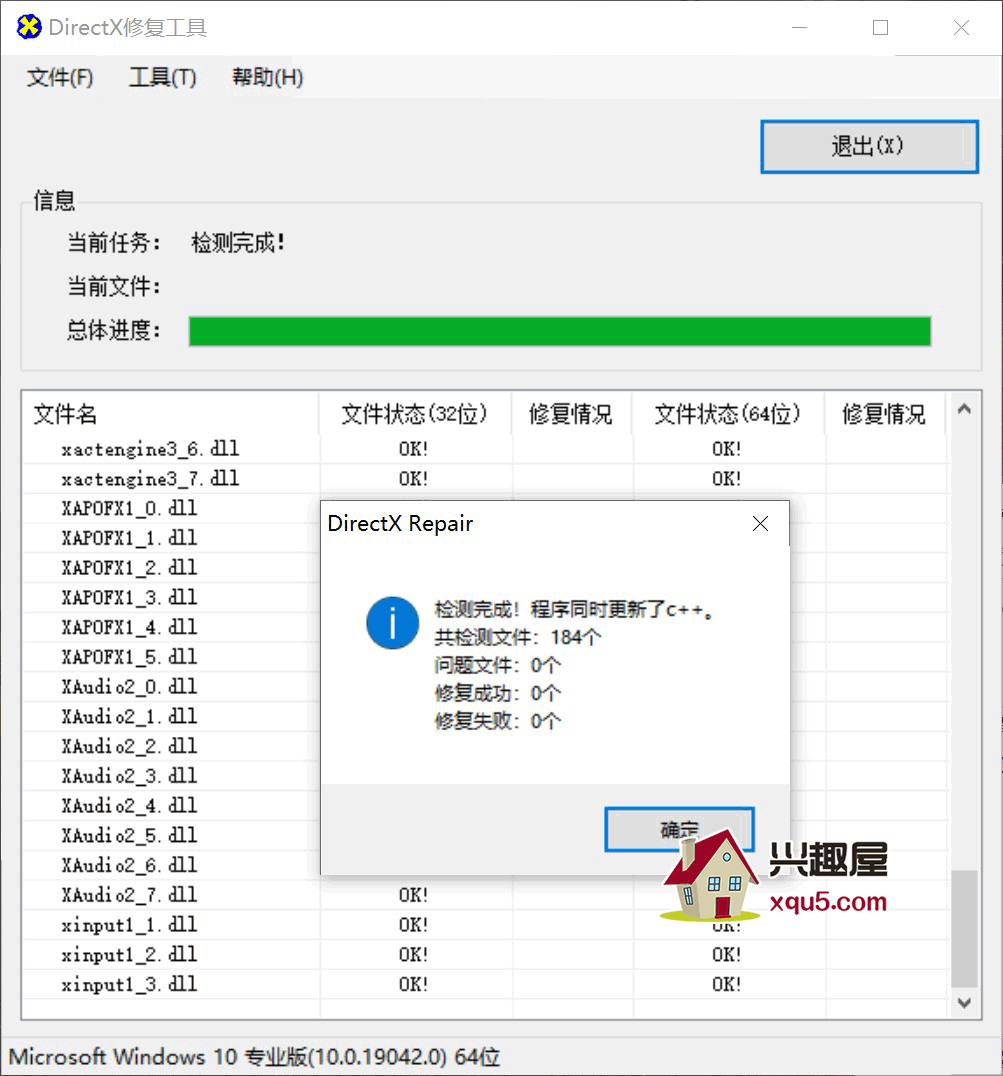Click the scrollbar up arrow
Screen dimensions: 1003x1076
(x=964, y=410)
